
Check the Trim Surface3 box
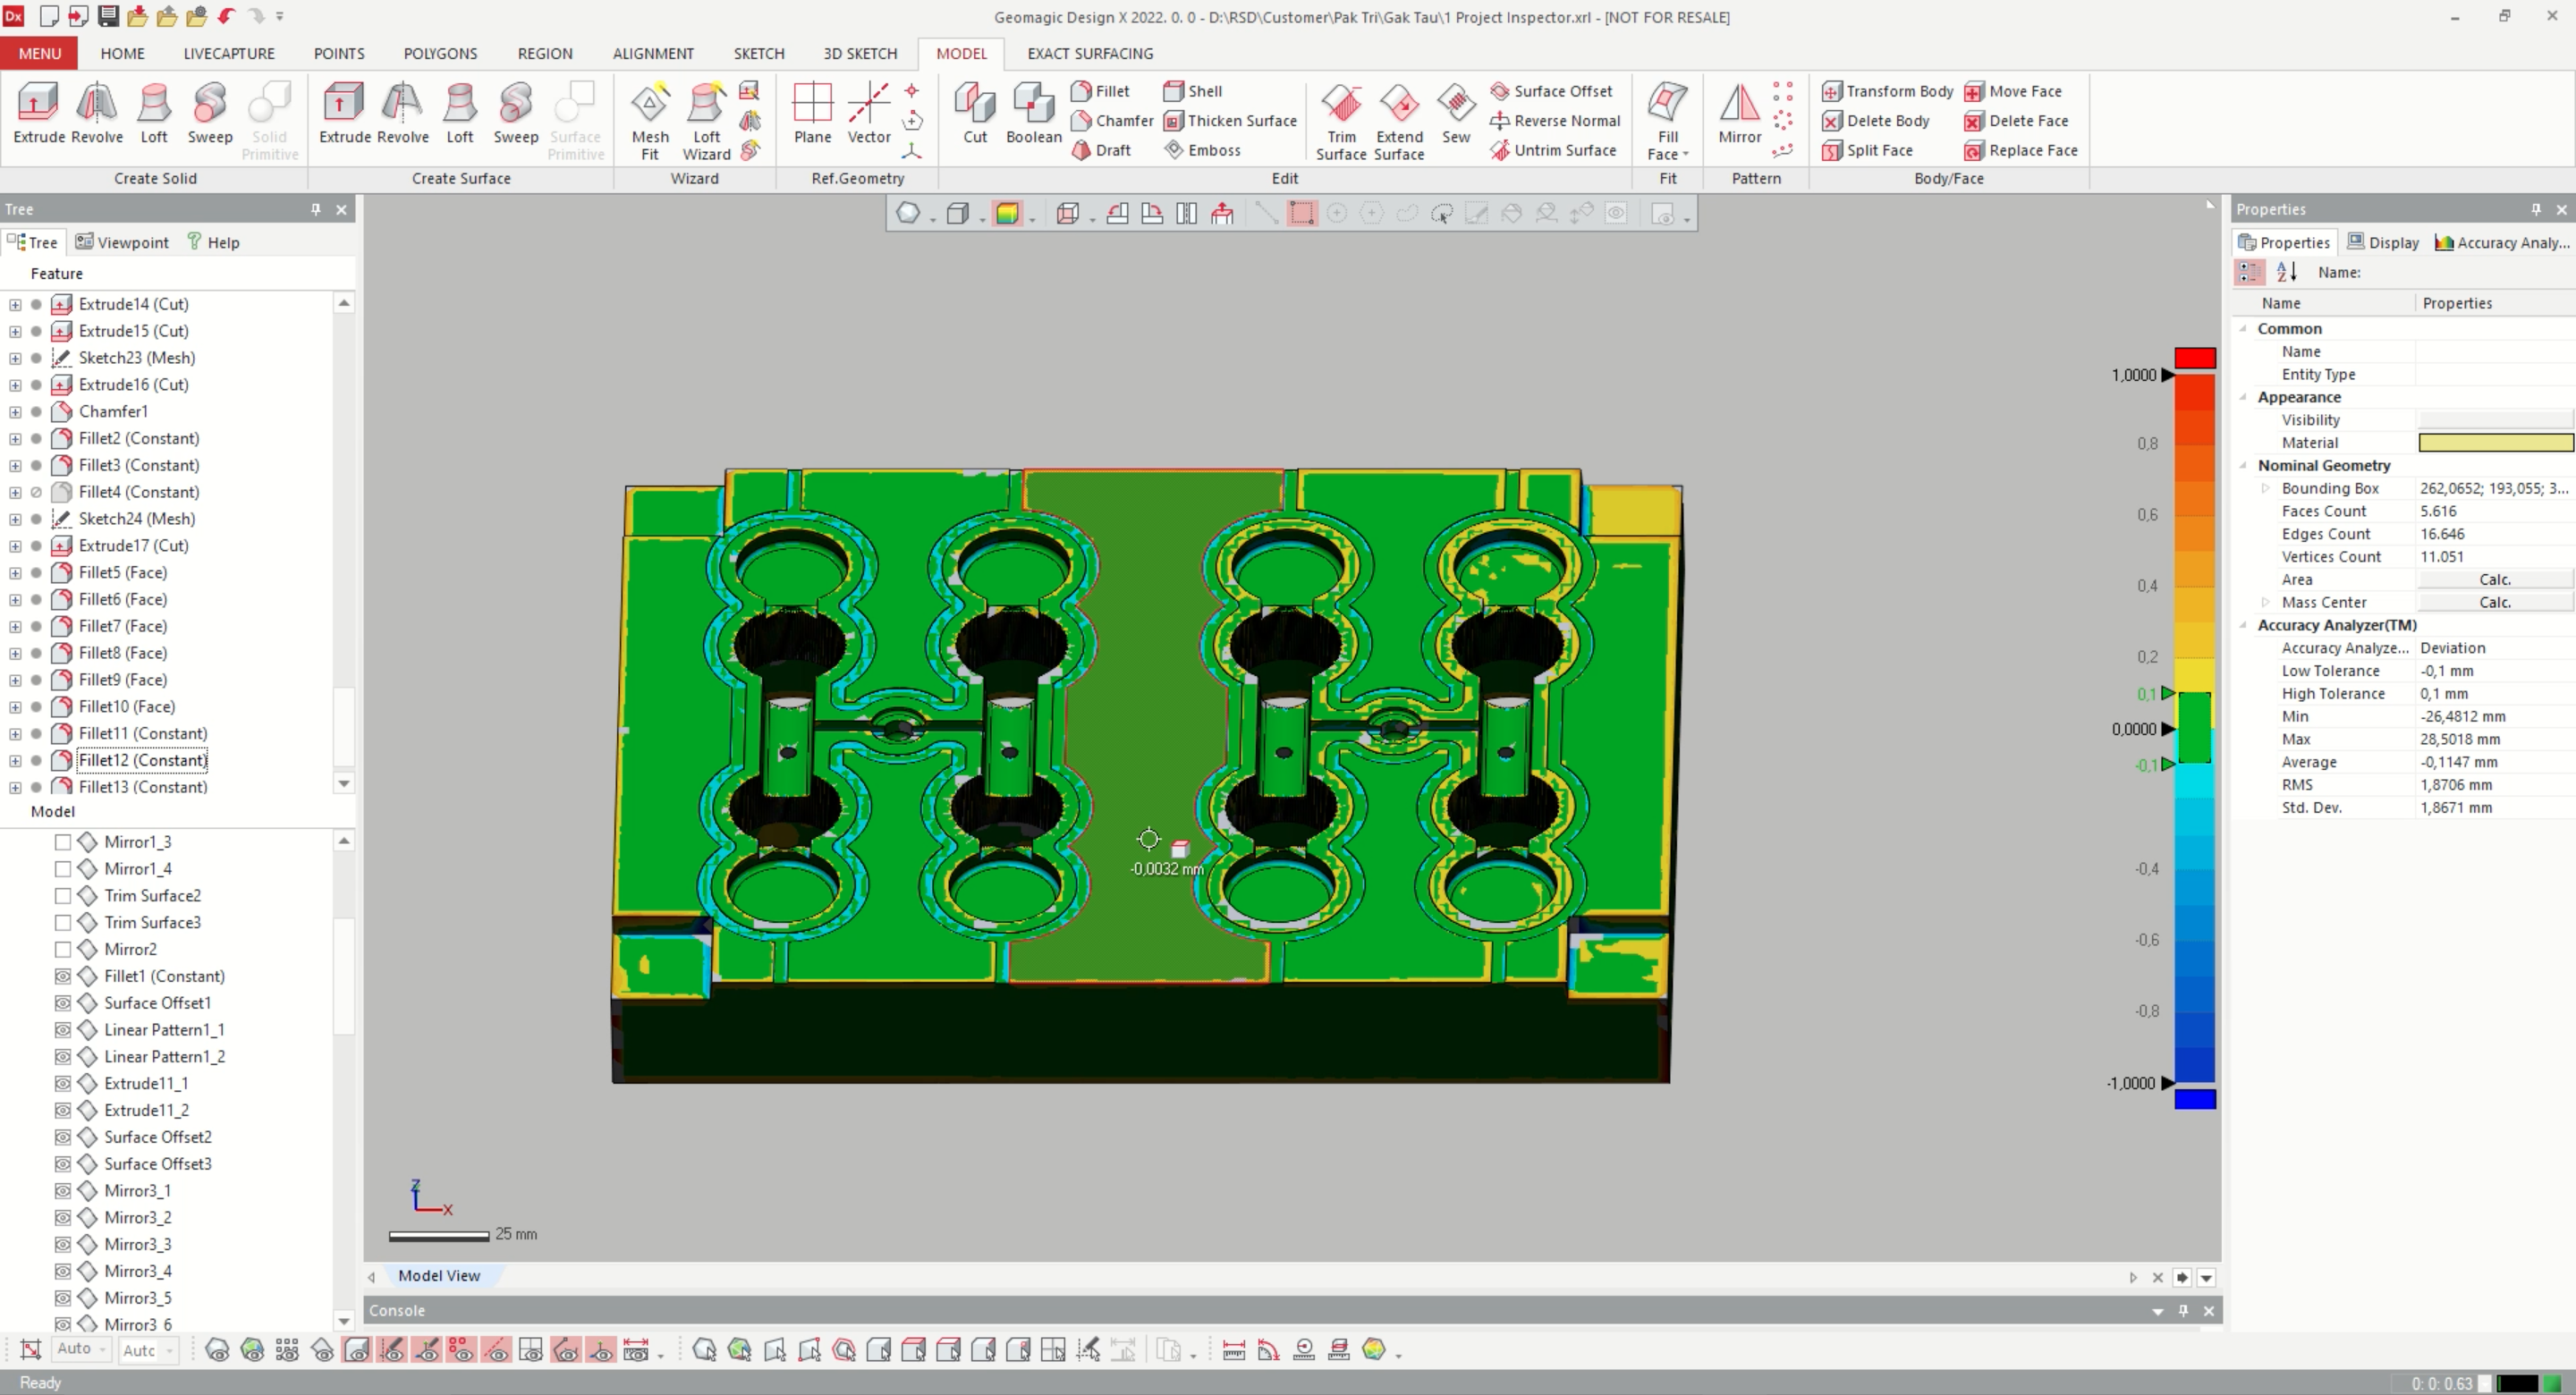point(63,923)
